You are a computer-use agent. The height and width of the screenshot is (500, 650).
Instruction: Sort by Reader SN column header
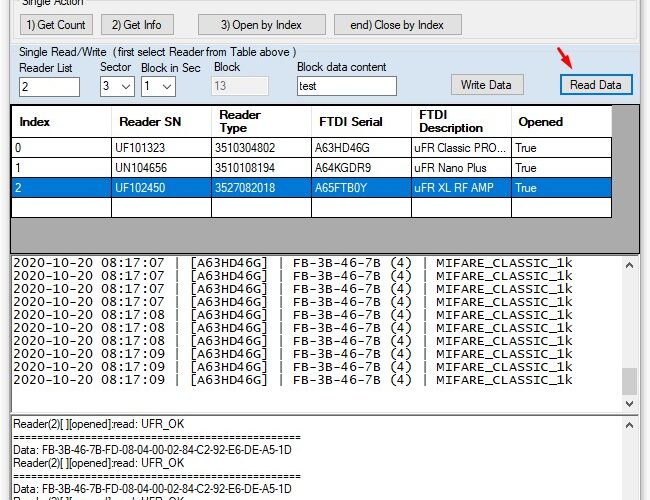(161, 121)
